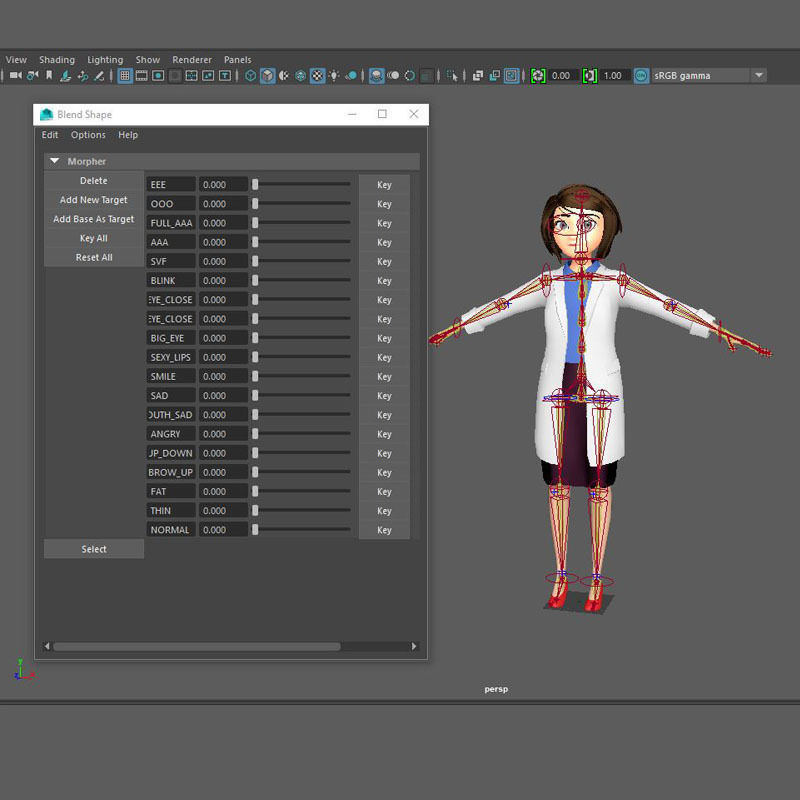800x800 pixels.
Task: Open the View panel menu
Action: click(x=16, y=60)
